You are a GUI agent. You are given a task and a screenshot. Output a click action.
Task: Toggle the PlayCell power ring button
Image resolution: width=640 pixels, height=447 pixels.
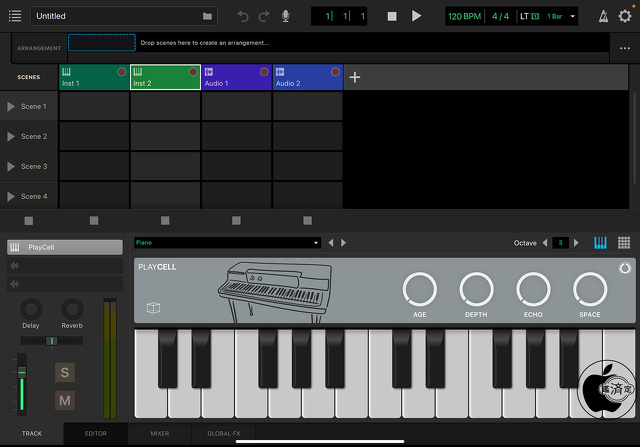point(625,268)
